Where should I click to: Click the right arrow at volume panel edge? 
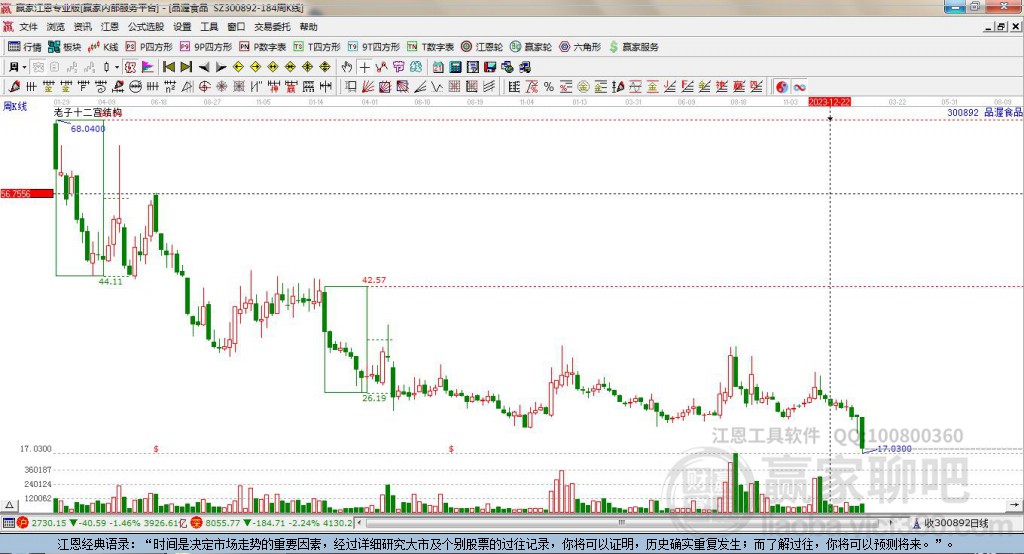click(x=1014, y=505)
